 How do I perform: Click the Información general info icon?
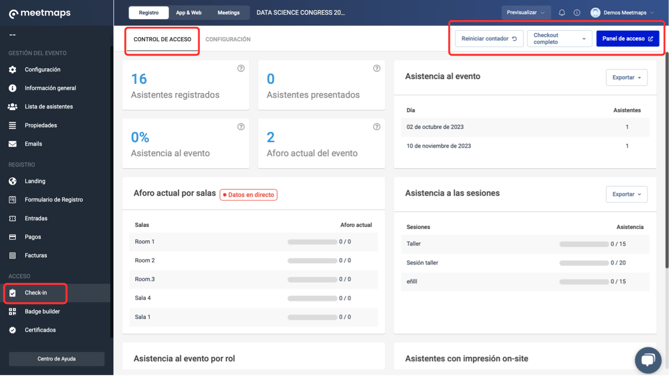[x=12, y=88]
